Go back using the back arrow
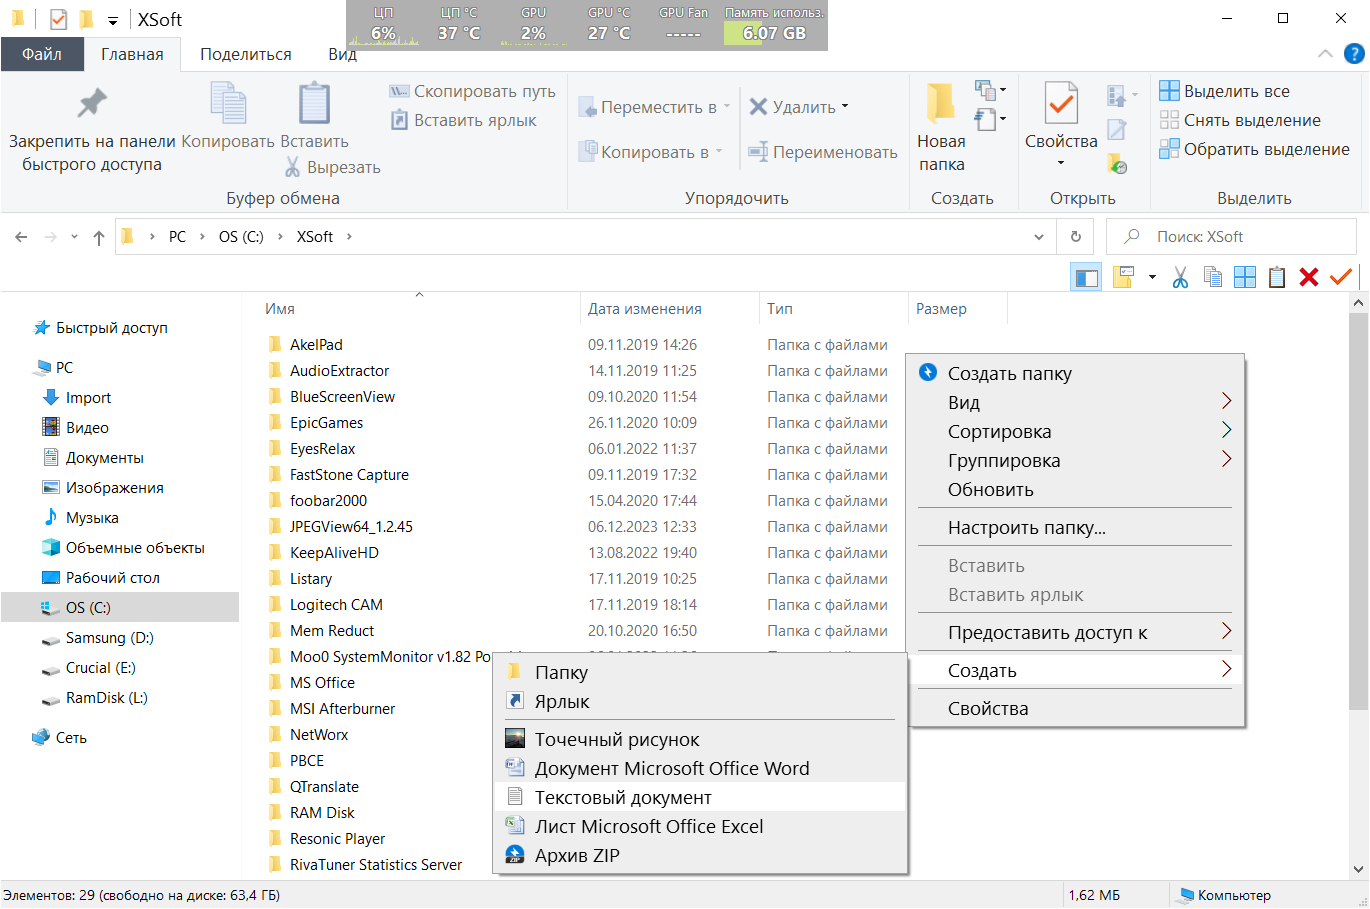This screenshot has height=909, width=1370. [21, 237]
